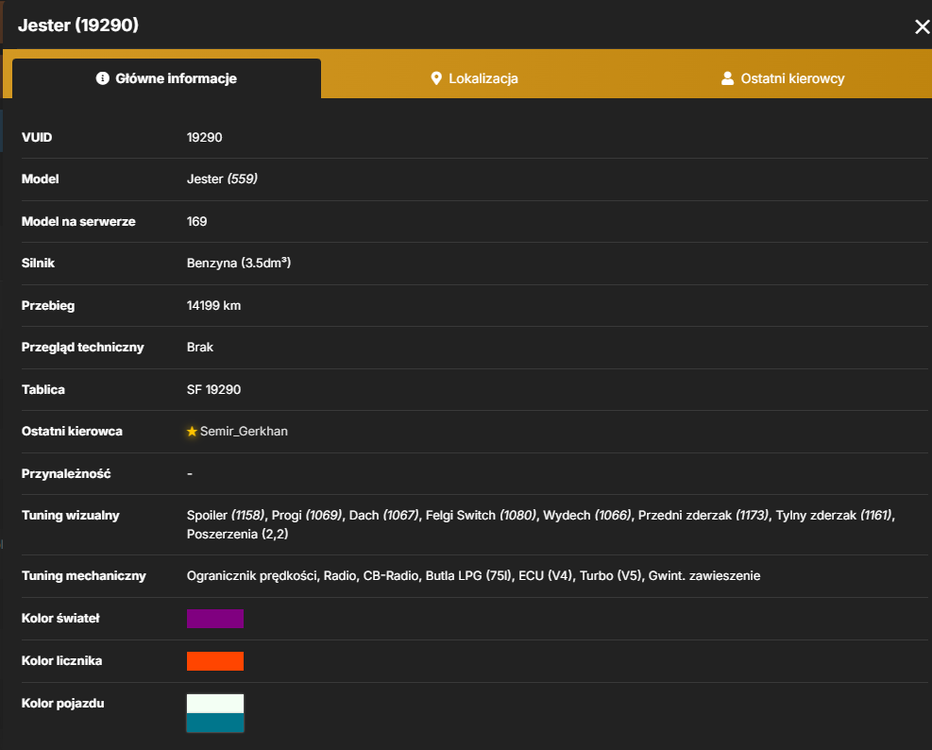Click the engine value Benzyna (3.5dm³)
The width and height of the screenshot is (932, 750).
click(239, 263)
